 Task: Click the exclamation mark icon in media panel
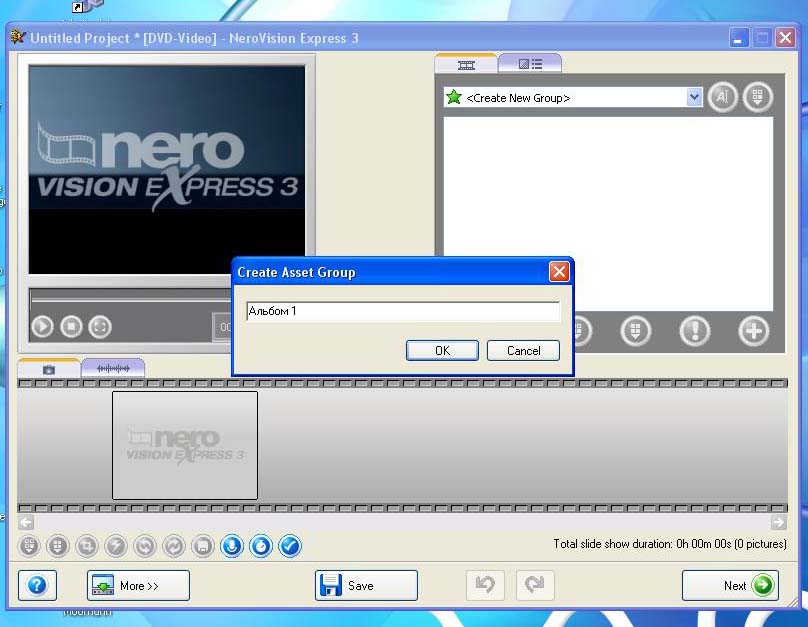(695, 331)
